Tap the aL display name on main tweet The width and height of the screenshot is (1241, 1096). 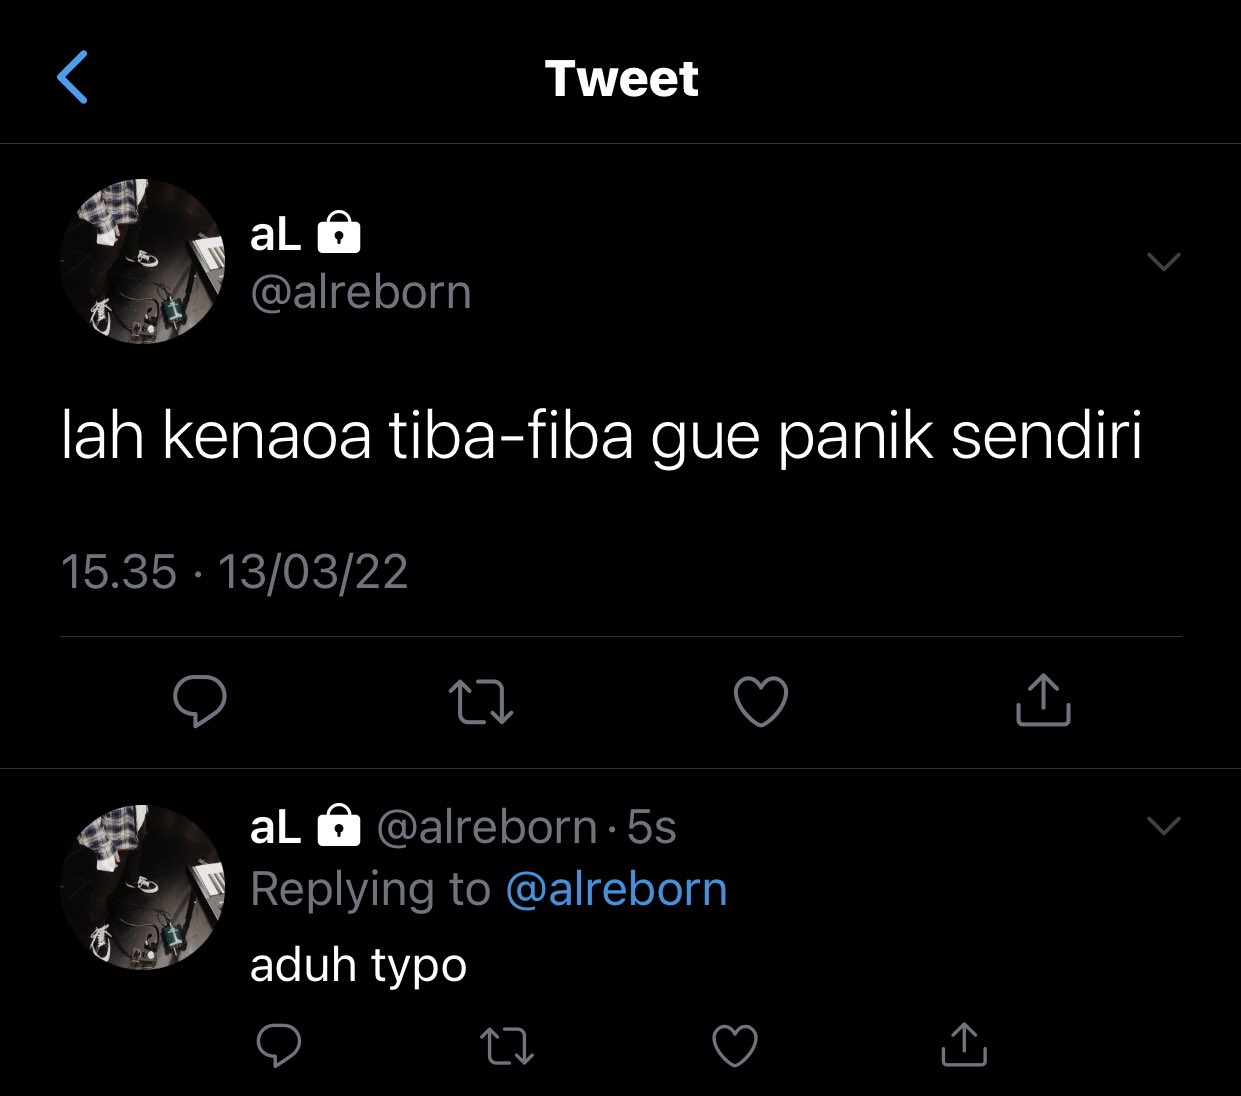[x=276, y=235]
